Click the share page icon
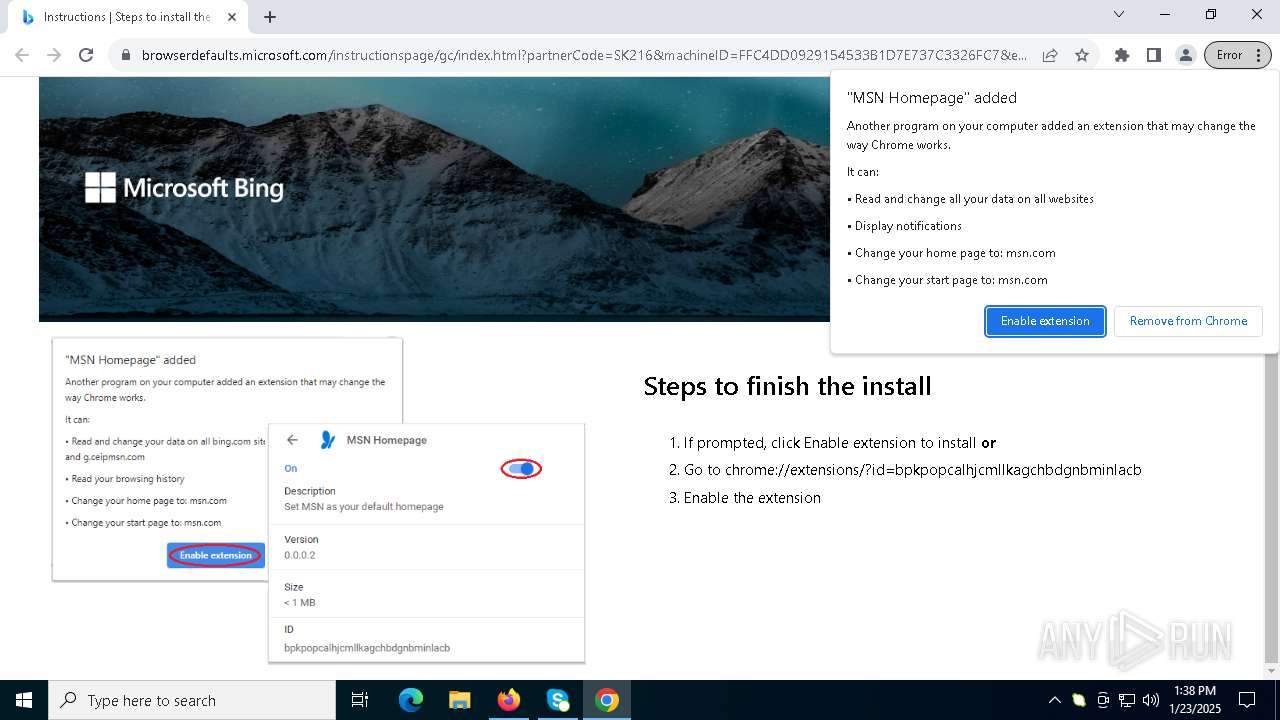Image resolution: width=1280 pixels, height=720 pixels. click(x=1050, y=55)
